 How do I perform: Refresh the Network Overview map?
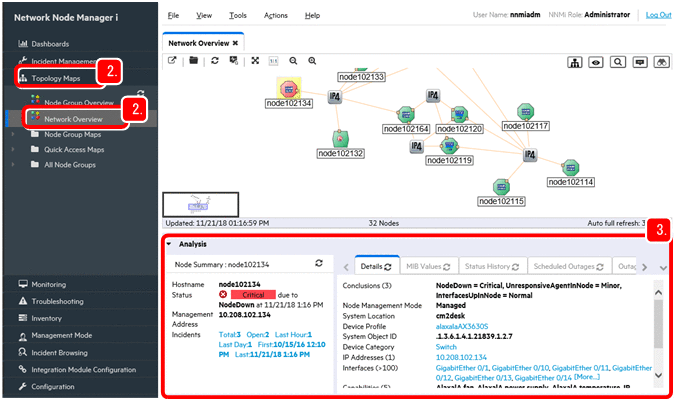click(213, 62)
